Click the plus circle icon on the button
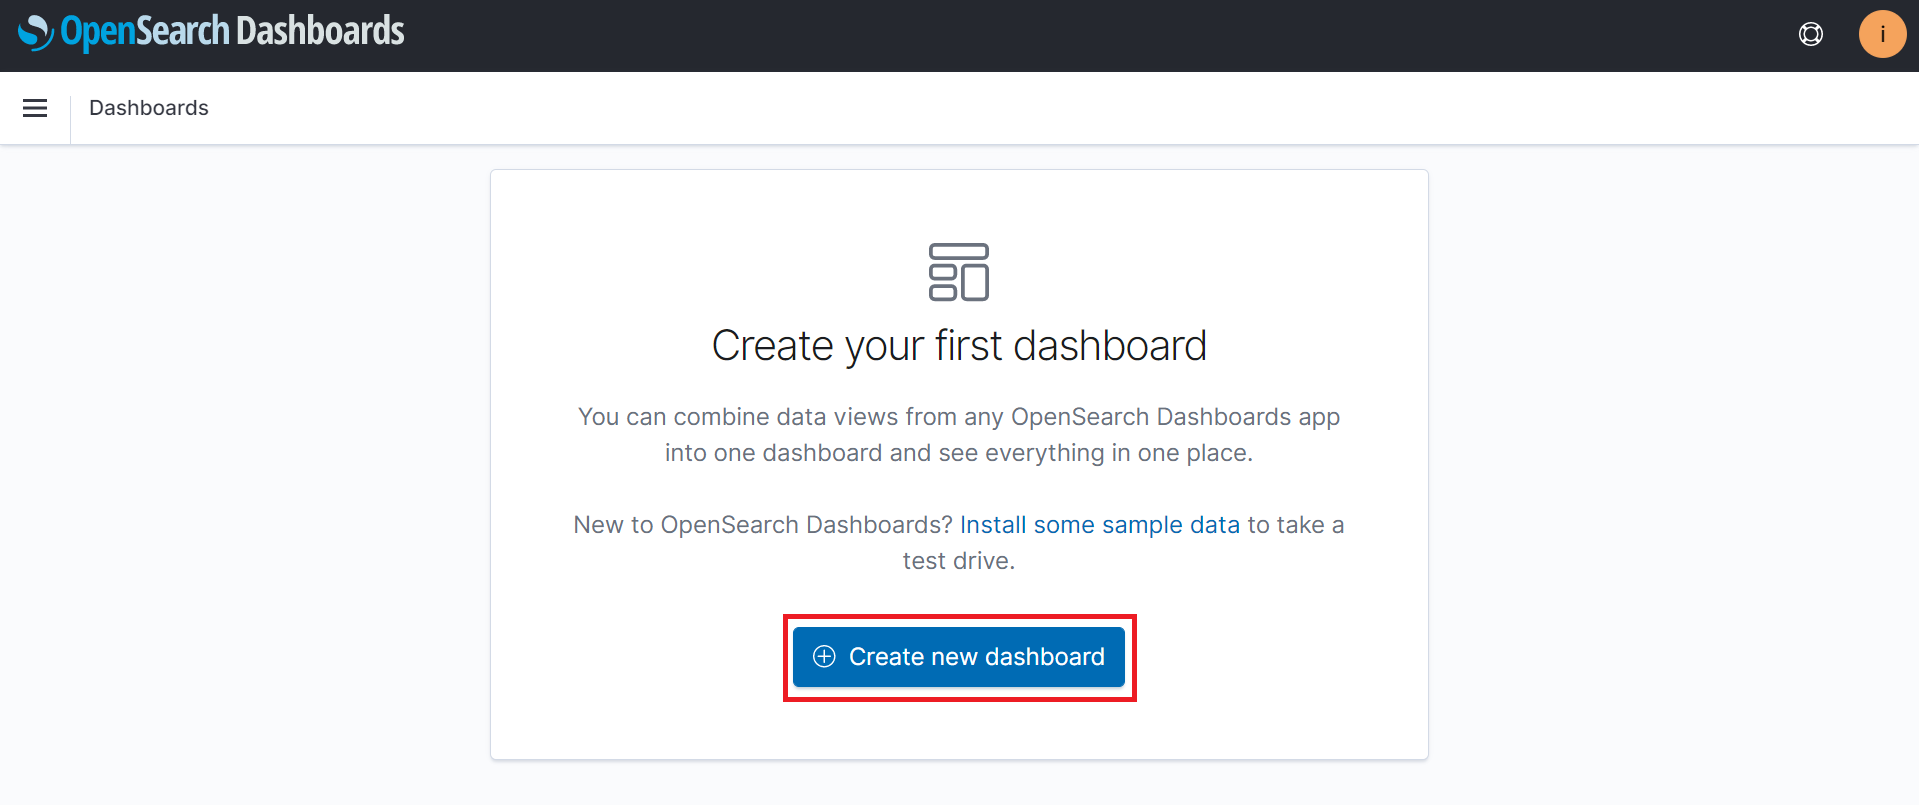Screen dimensions: 1919x805 [824, 656]
